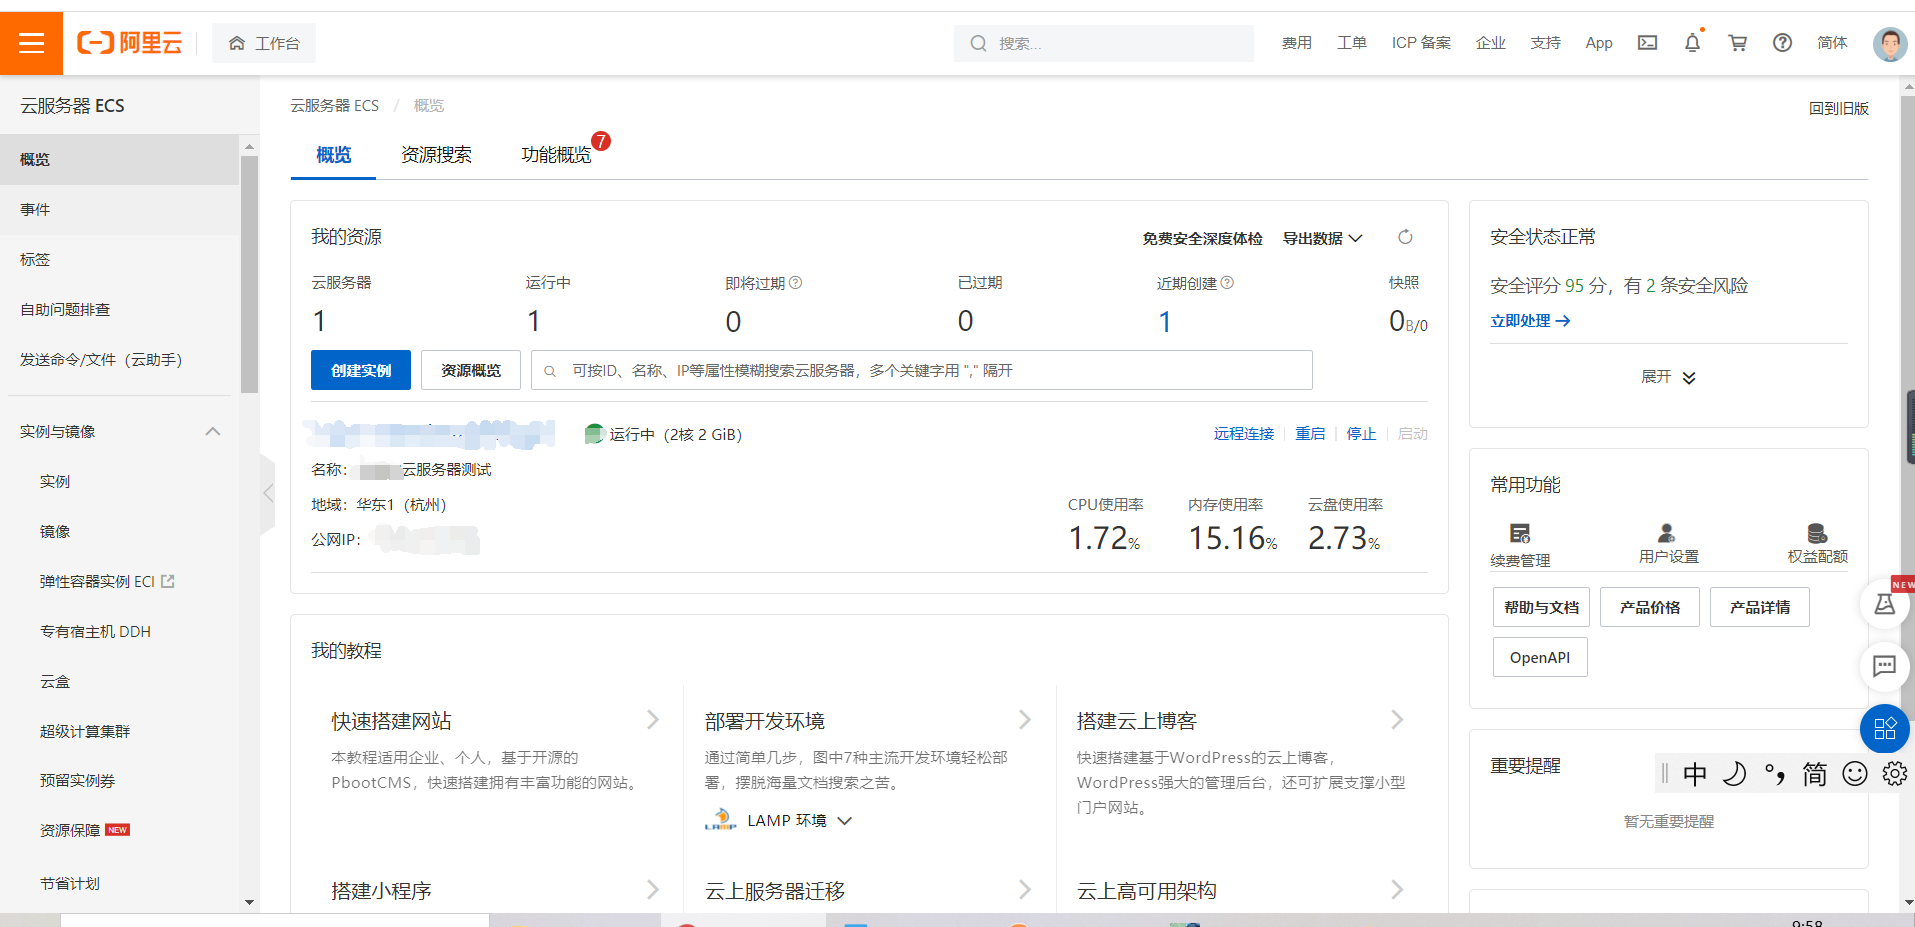This screenshot has width=1915, height=927.
Task: Open the 工单 top menu
Action: coord(1352,43)
